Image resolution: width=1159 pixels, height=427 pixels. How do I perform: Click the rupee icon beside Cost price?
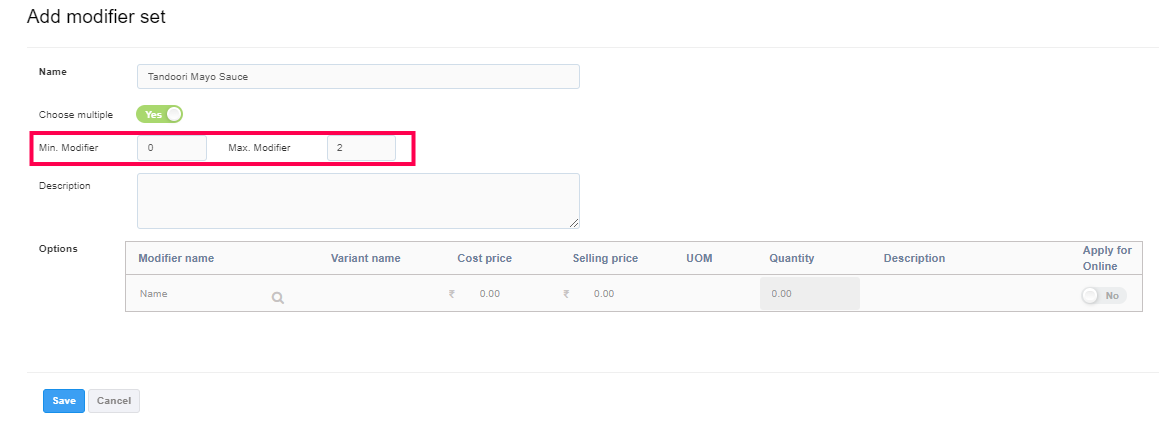[x=452, y=294]
